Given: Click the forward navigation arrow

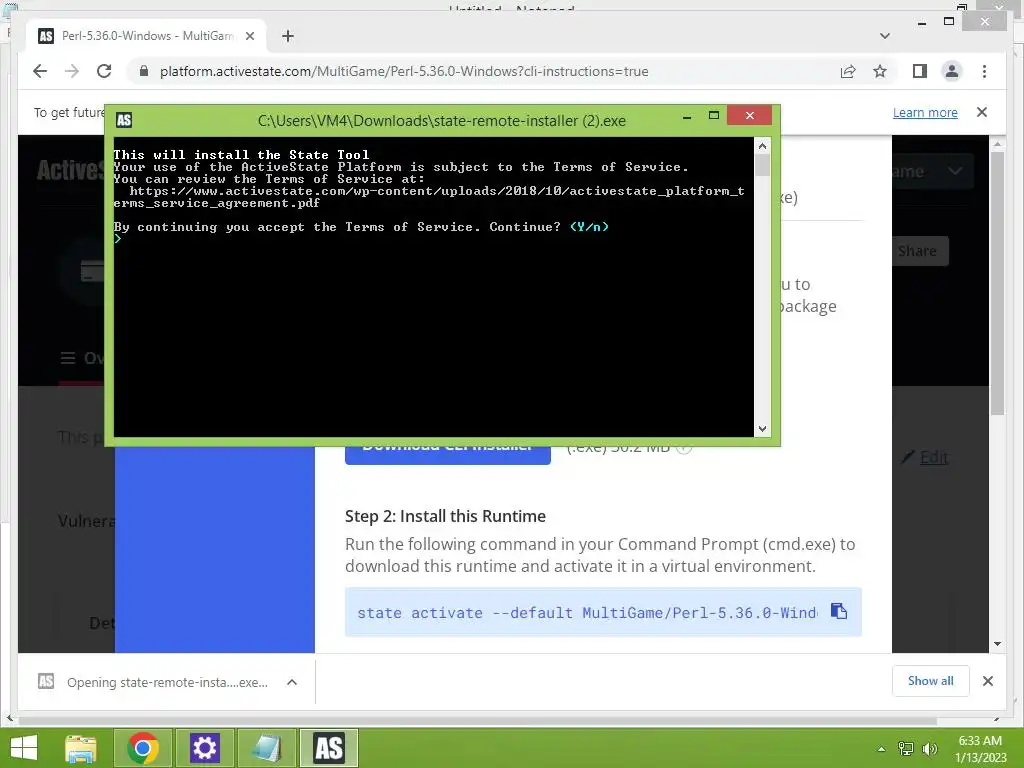Looking at the screenshot, I should 72,71.
